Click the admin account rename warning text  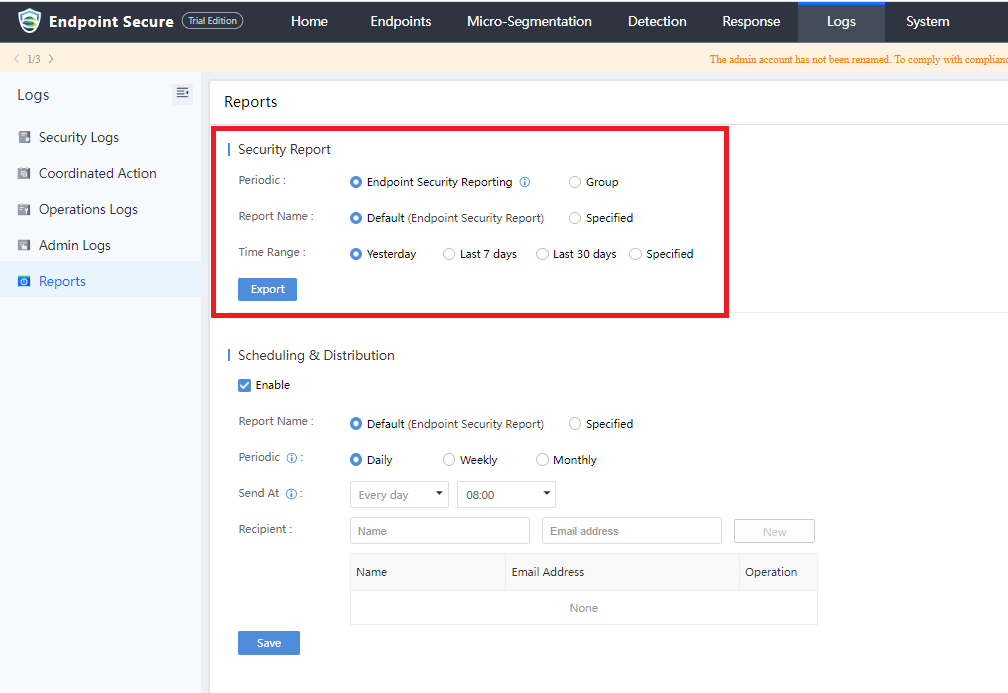858,59
